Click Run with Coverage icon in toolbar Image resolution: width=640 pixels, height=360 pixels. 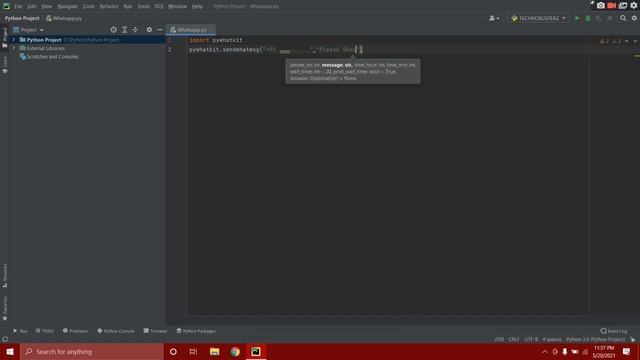[x=599, y=18]
